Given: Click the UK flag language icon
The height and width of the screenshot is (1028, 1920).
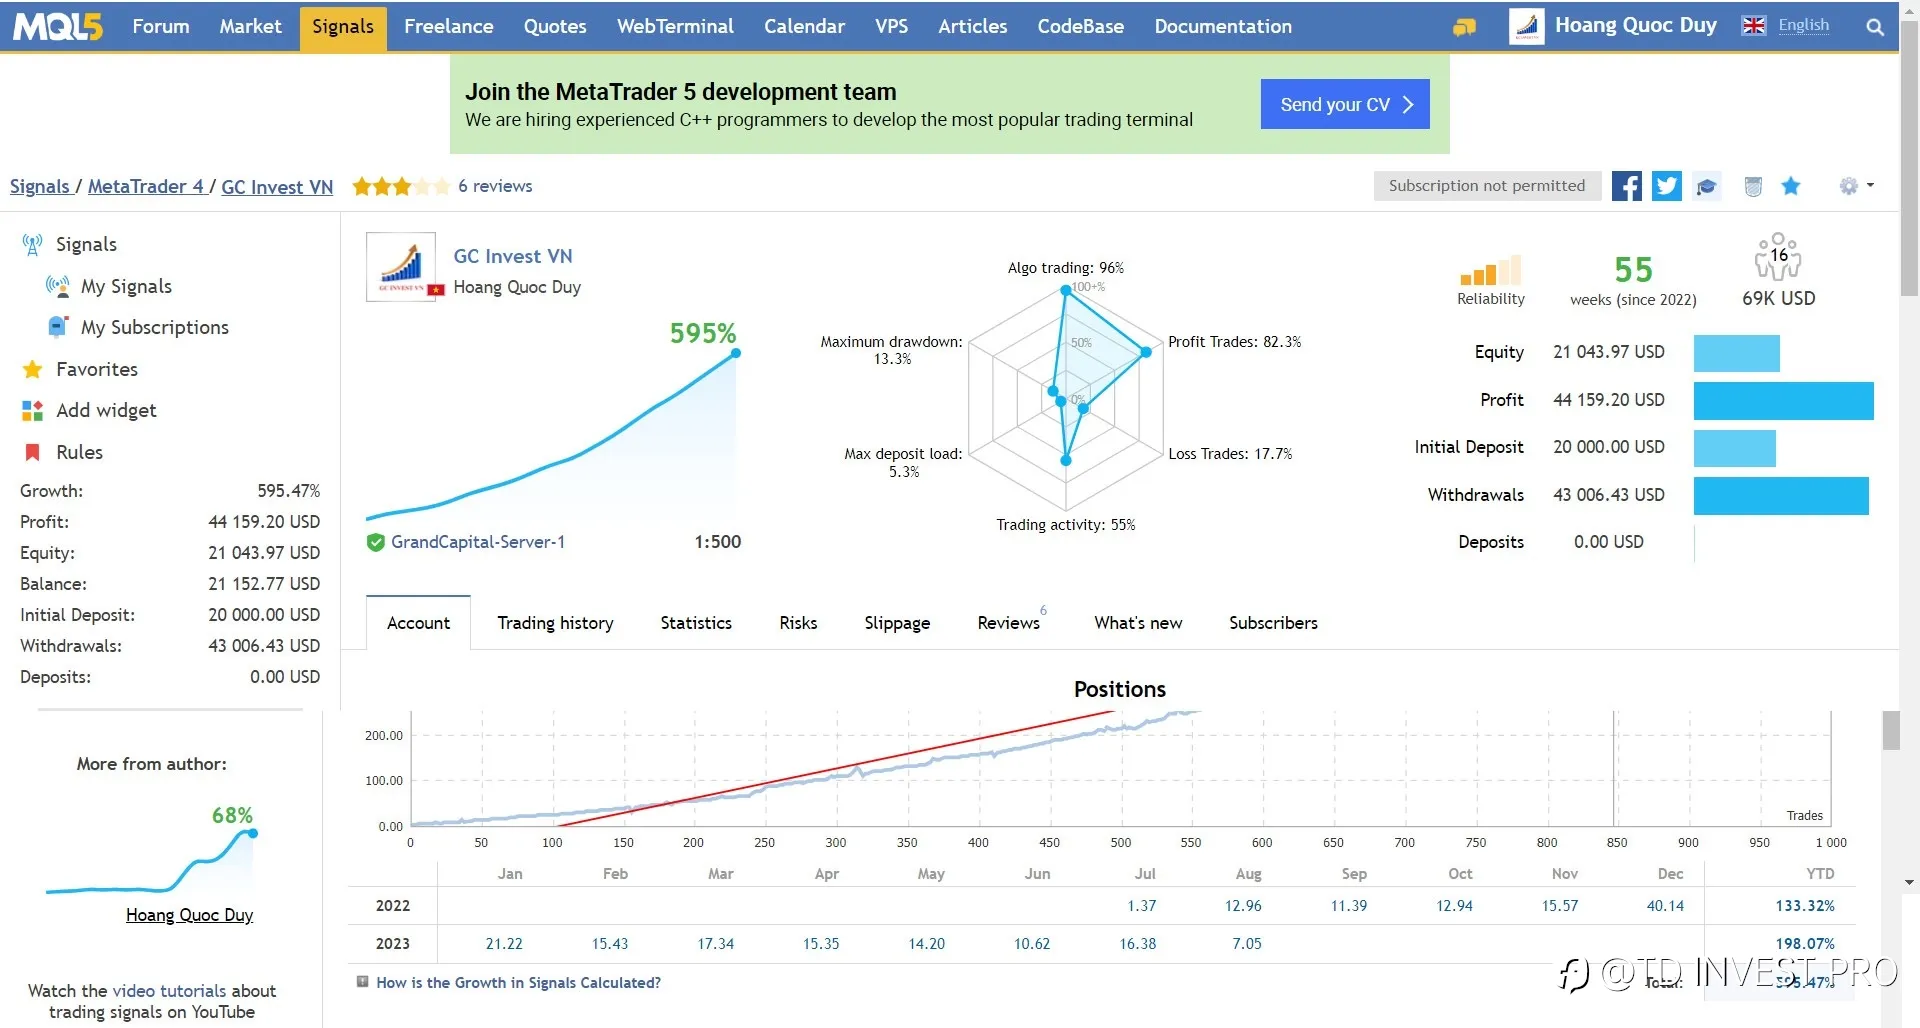Looking at the screenshot, I should point(1753,26).
